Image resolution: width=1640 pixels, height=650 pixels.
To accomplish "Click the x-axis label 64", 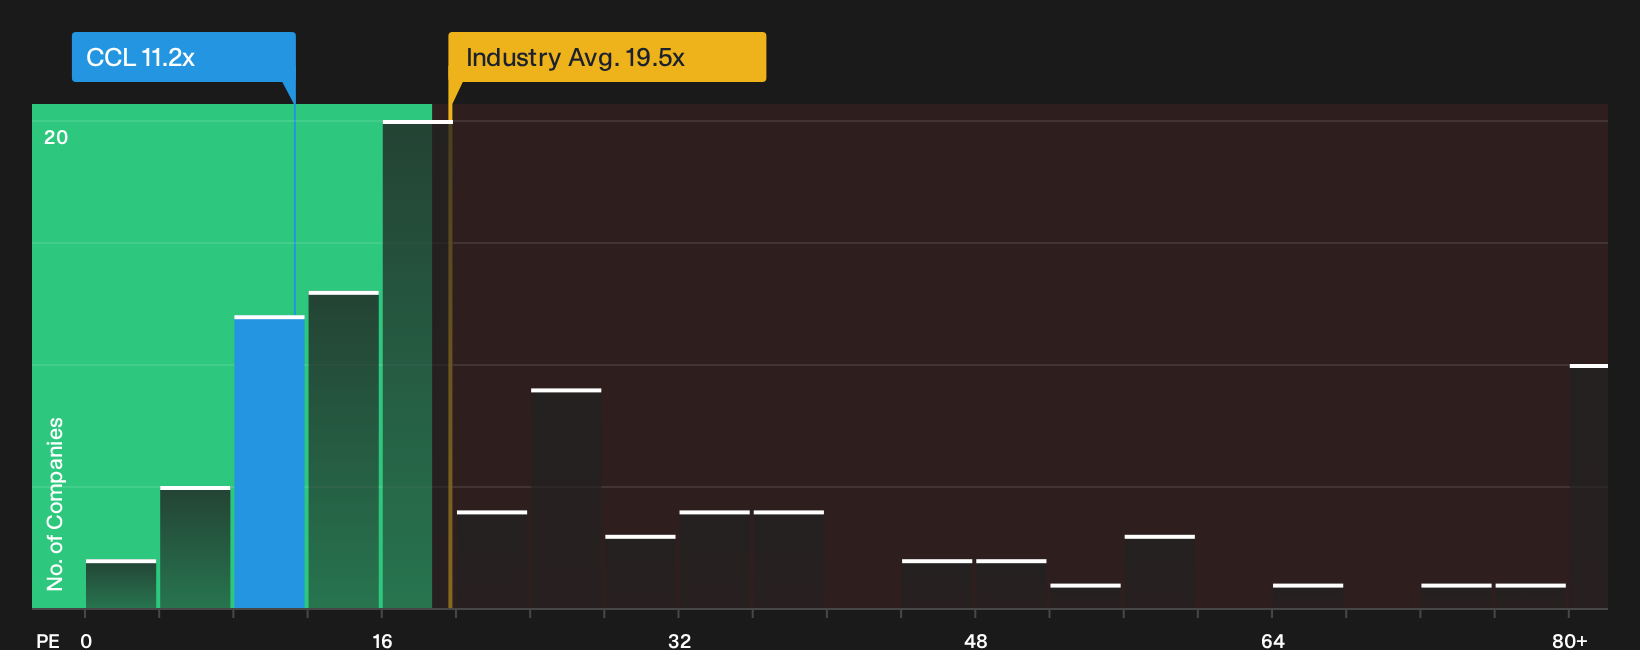I will [1272, 640].
